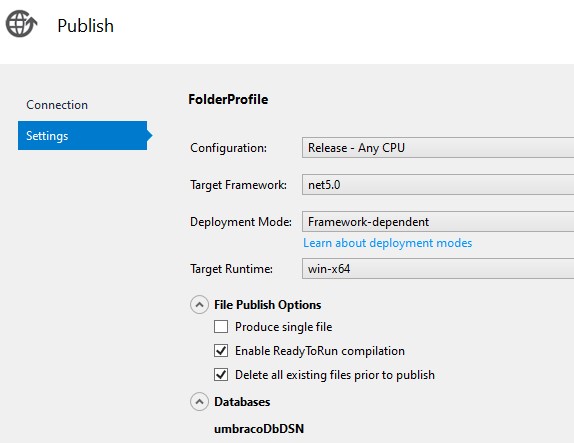This screenshot has width=574, height=443.
Task: Collapse File Publish Options chevron
Action: tap(200, 305)
